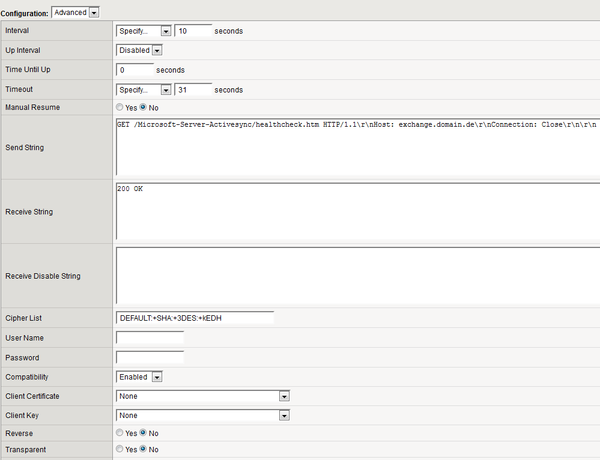600x460 pixels.
Task: Click the Compatibility label
Action: 27,377
